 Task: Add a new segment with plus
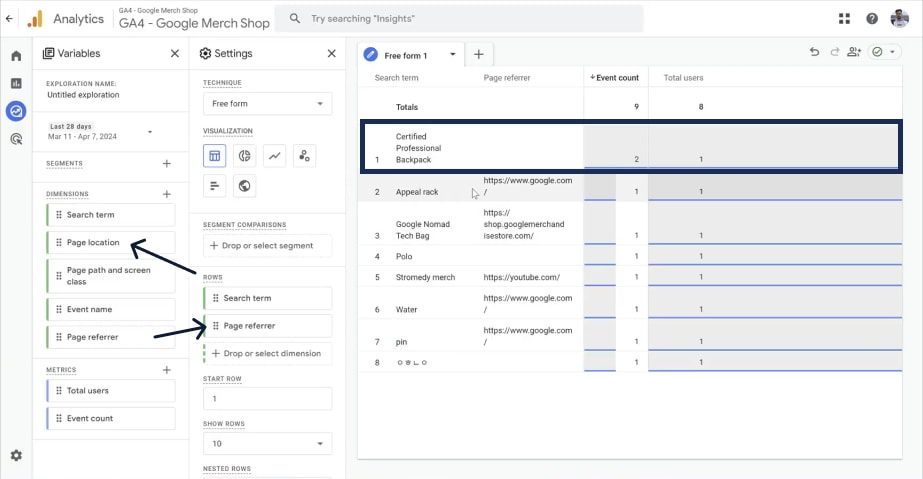click(x=167, y=164)
